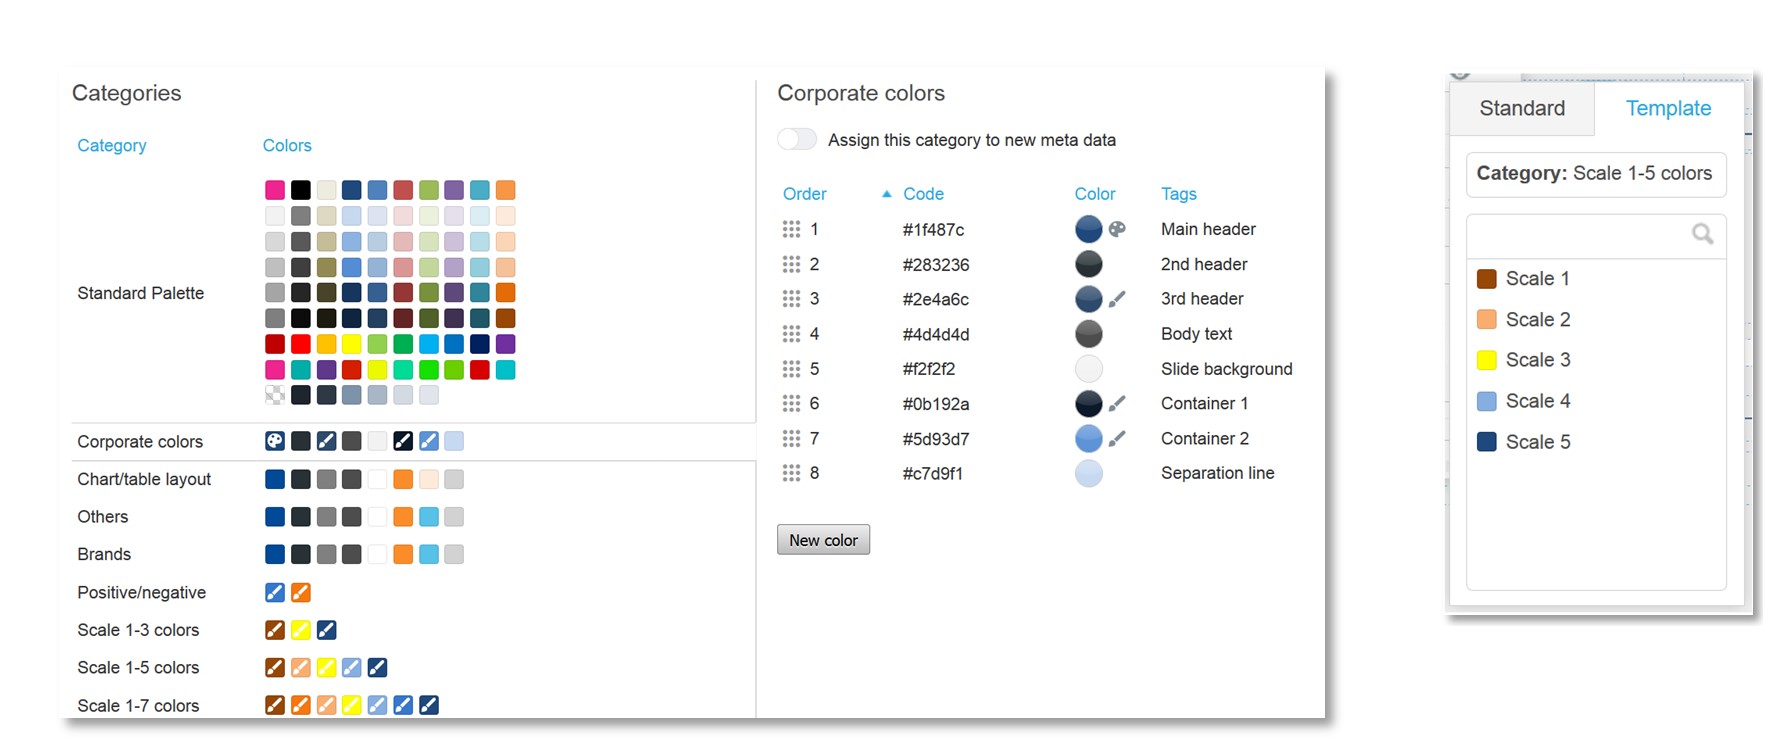Image resolution: width=1777 pixels, height=749 pixels.
Task: Click the drag handle of order row 8
Action: (x=791, y=473)
